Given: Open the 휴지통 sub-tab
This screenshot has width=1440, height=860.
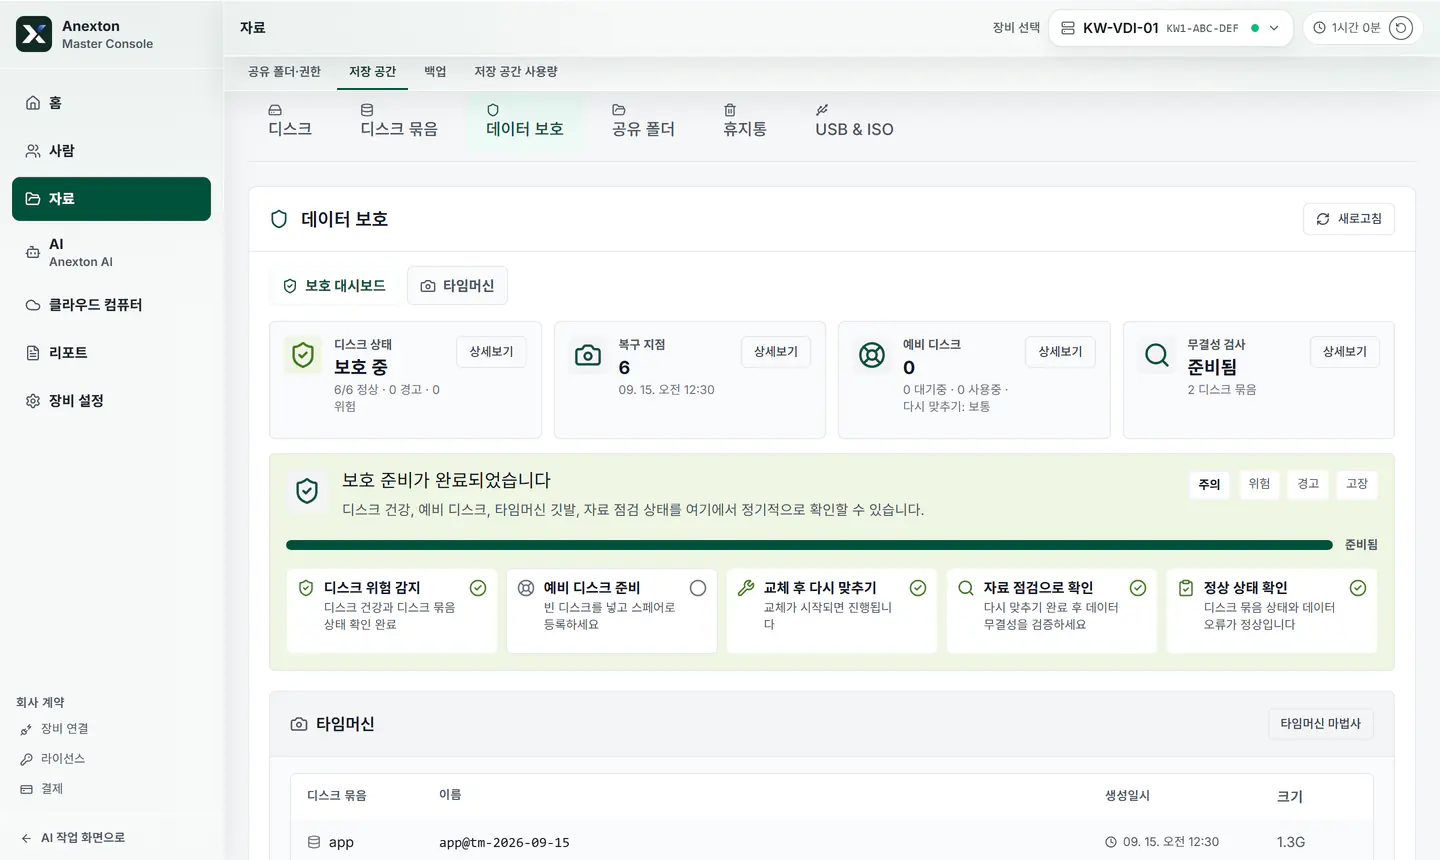Looking at the screenshot, I should [x=745, y=121].
